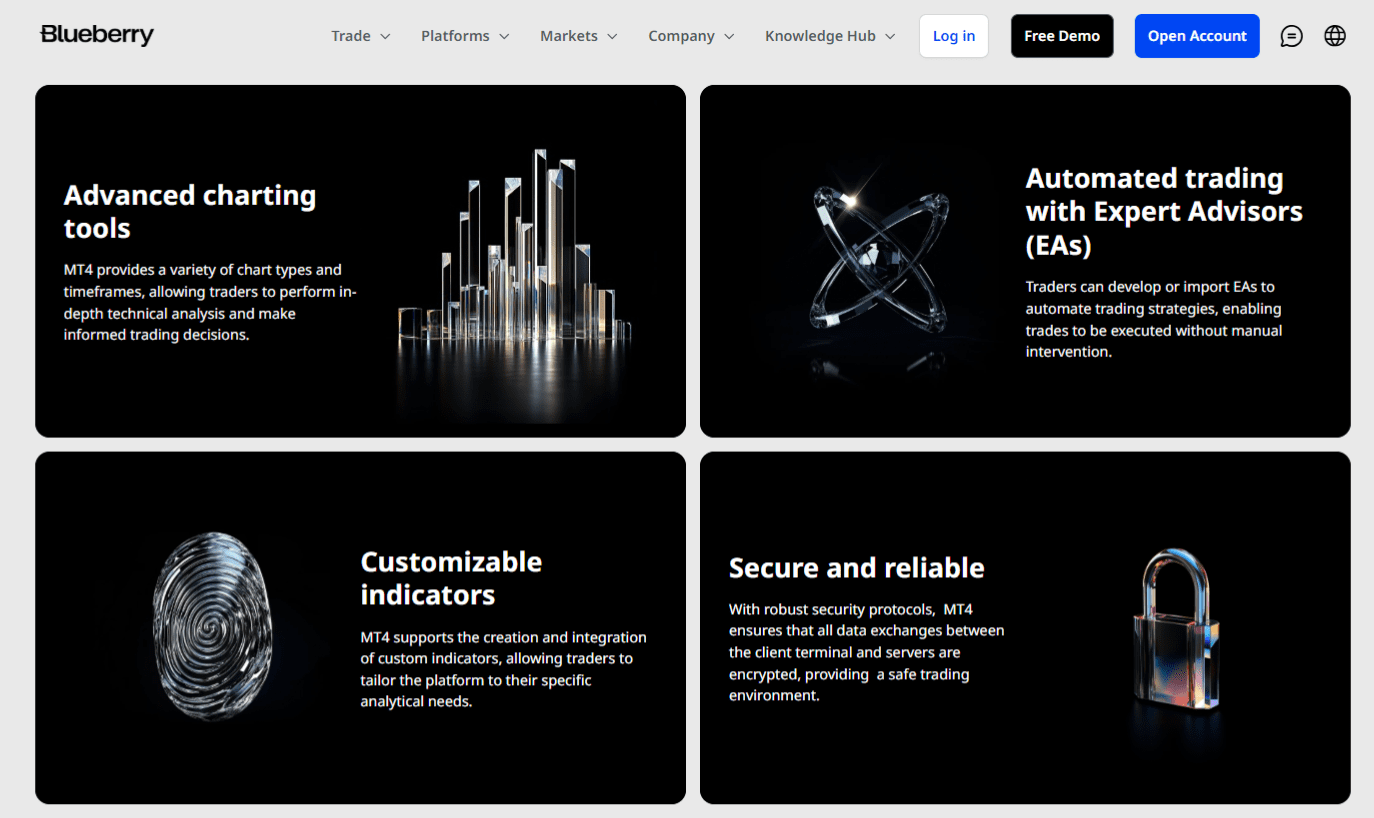The height and width of the screenshot is (818, 1374).
Task: Select the Automated trading with Expert Advisors card
Action: point(1024,260)
